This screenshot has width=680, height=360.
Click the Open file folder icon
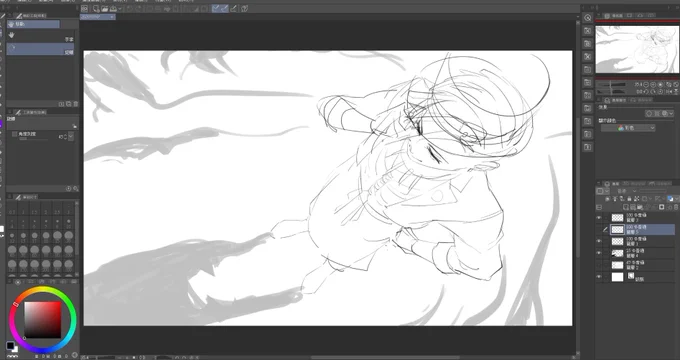point(105,9)
